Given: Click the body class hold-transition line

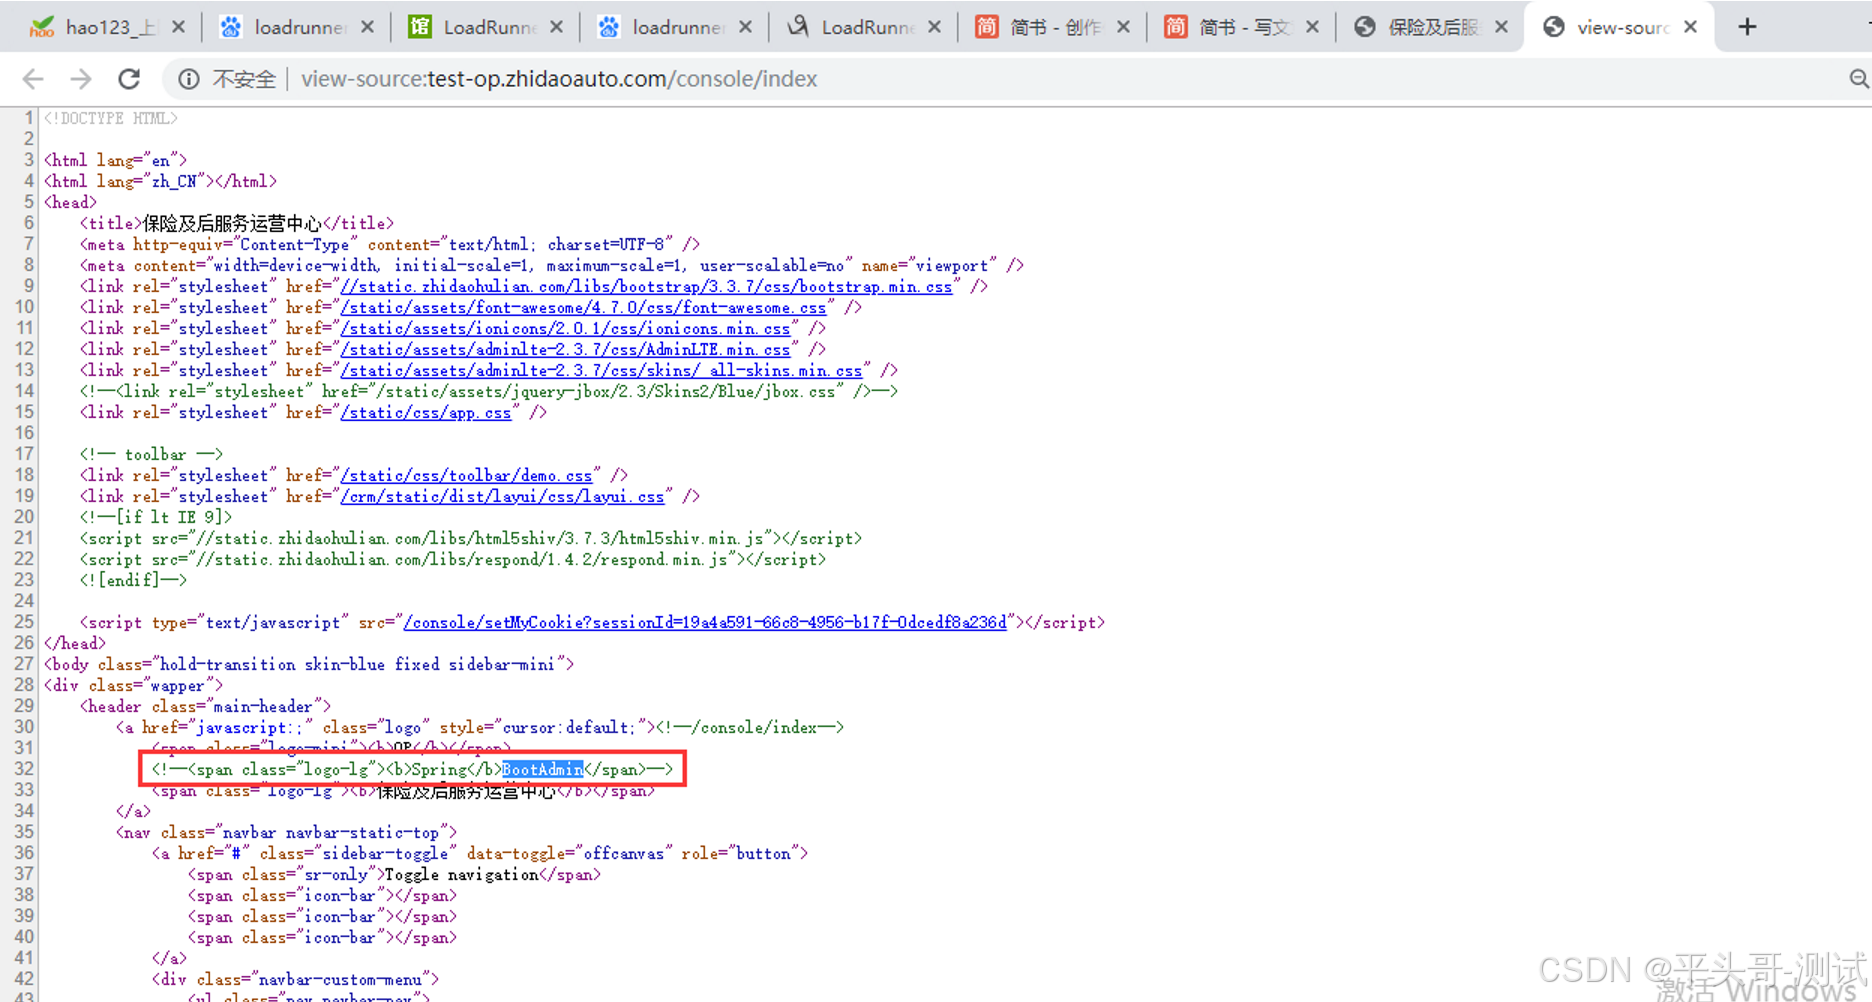Looking at the screenshot, I should 309,665.
